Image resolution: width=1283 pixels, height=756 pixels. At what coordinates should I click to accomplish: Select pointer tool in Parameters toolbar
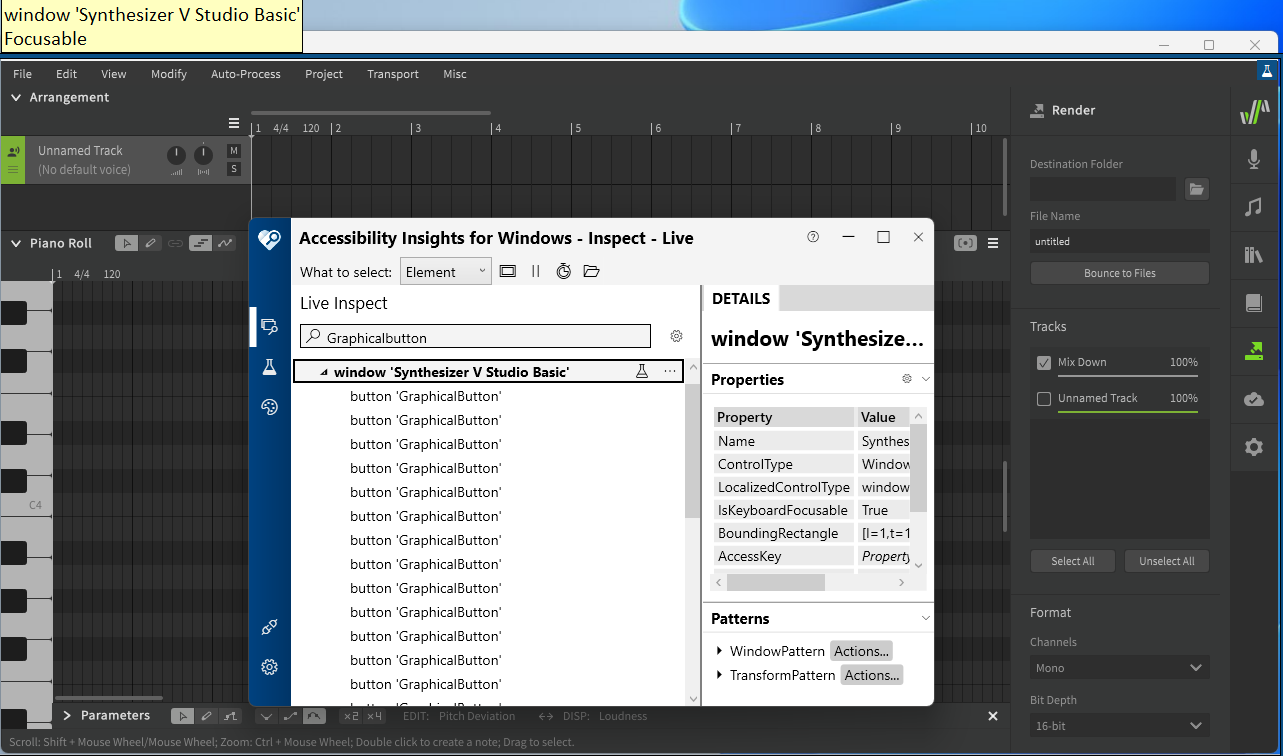182,716
